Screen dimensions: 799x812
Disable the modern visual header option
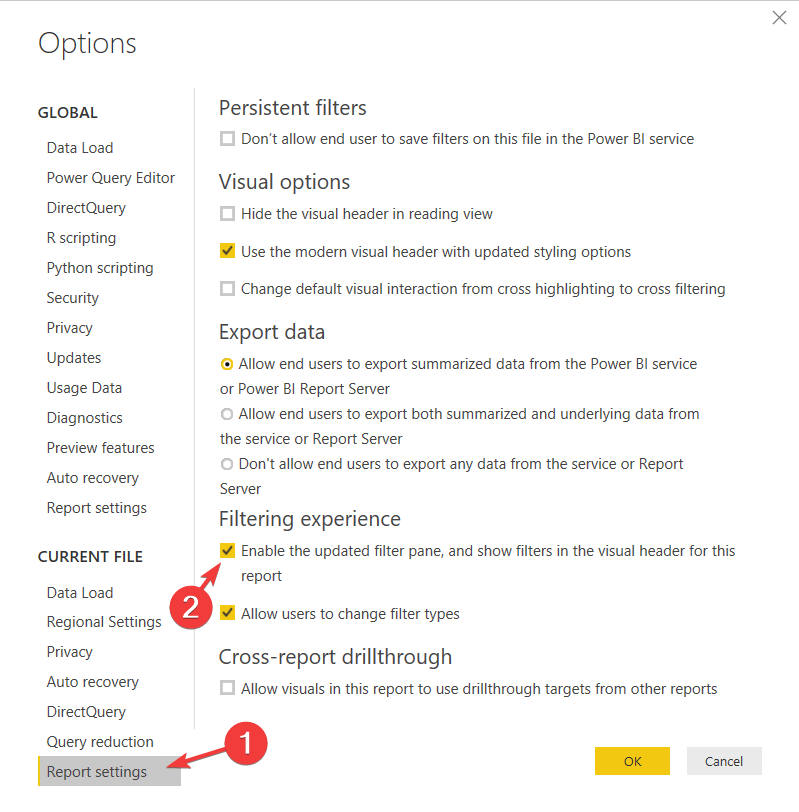(x=227, y=251)
